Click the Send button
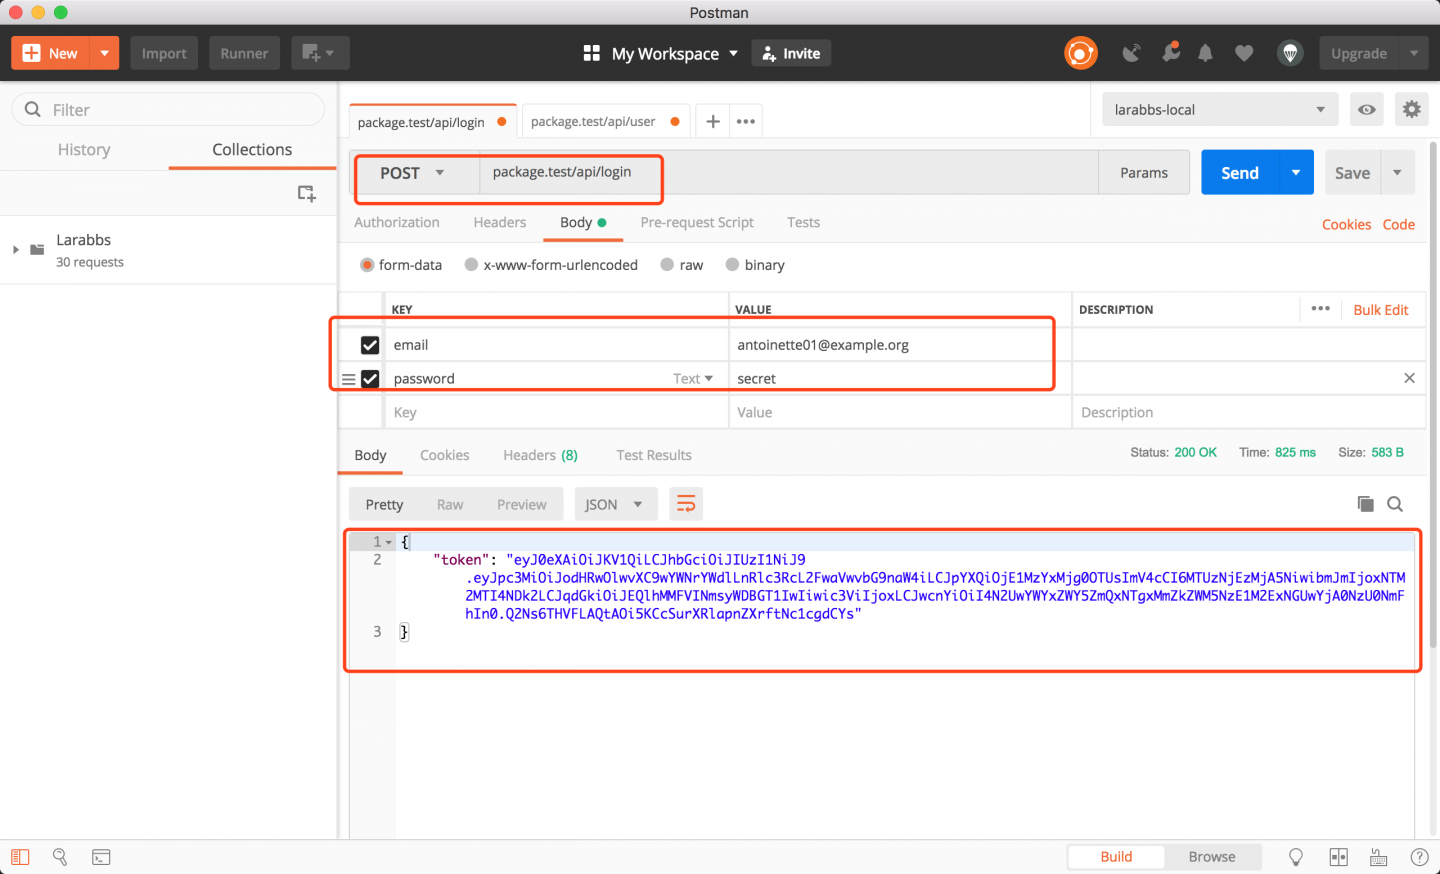Screen dimensions: 1440x874 (1240, 173)
